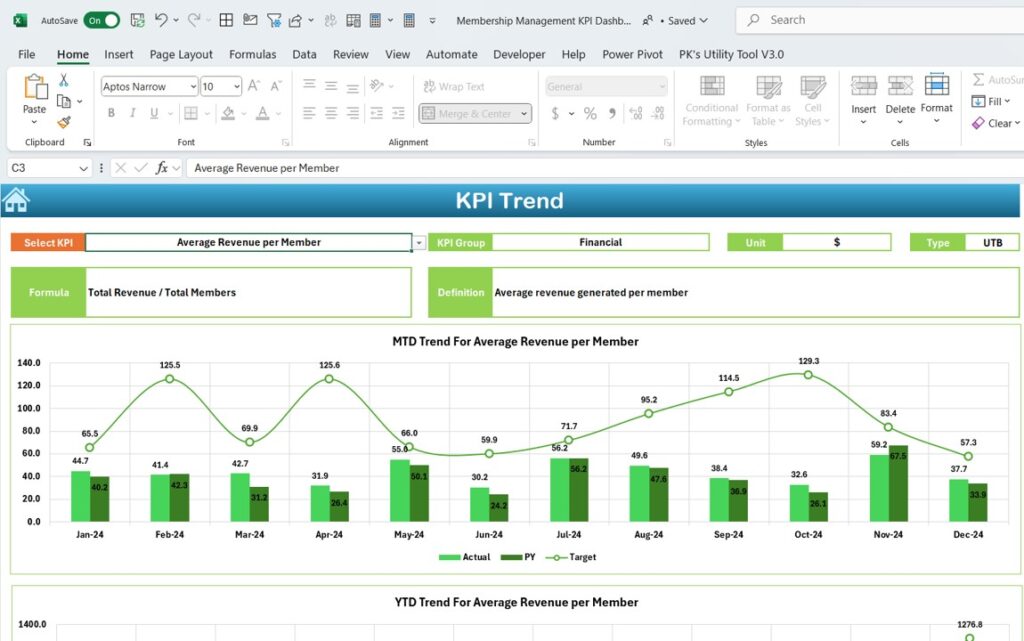Click the Cut scissors icon

[x=63, y=80]
